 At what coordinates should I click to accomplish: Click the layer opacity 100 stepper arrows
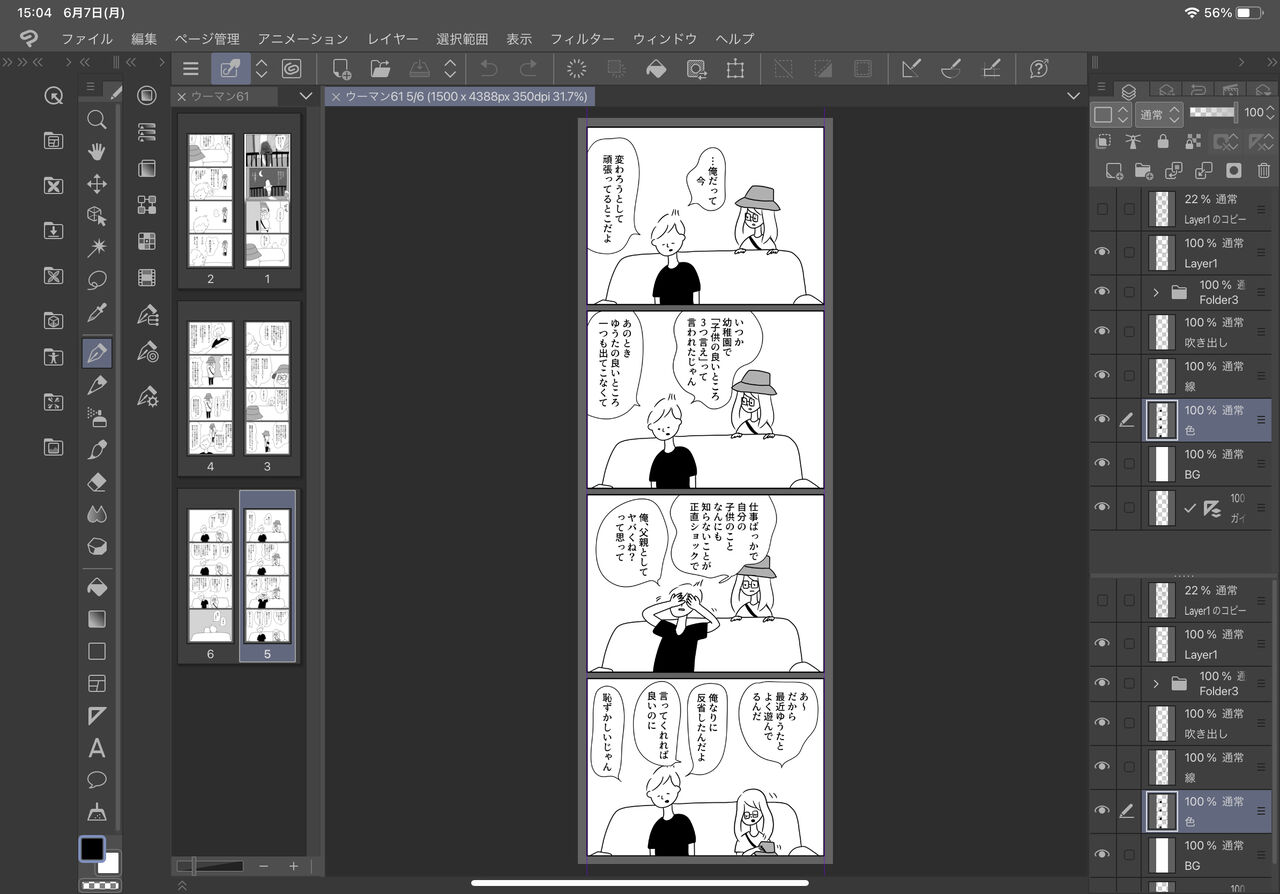click(1271, 113)
